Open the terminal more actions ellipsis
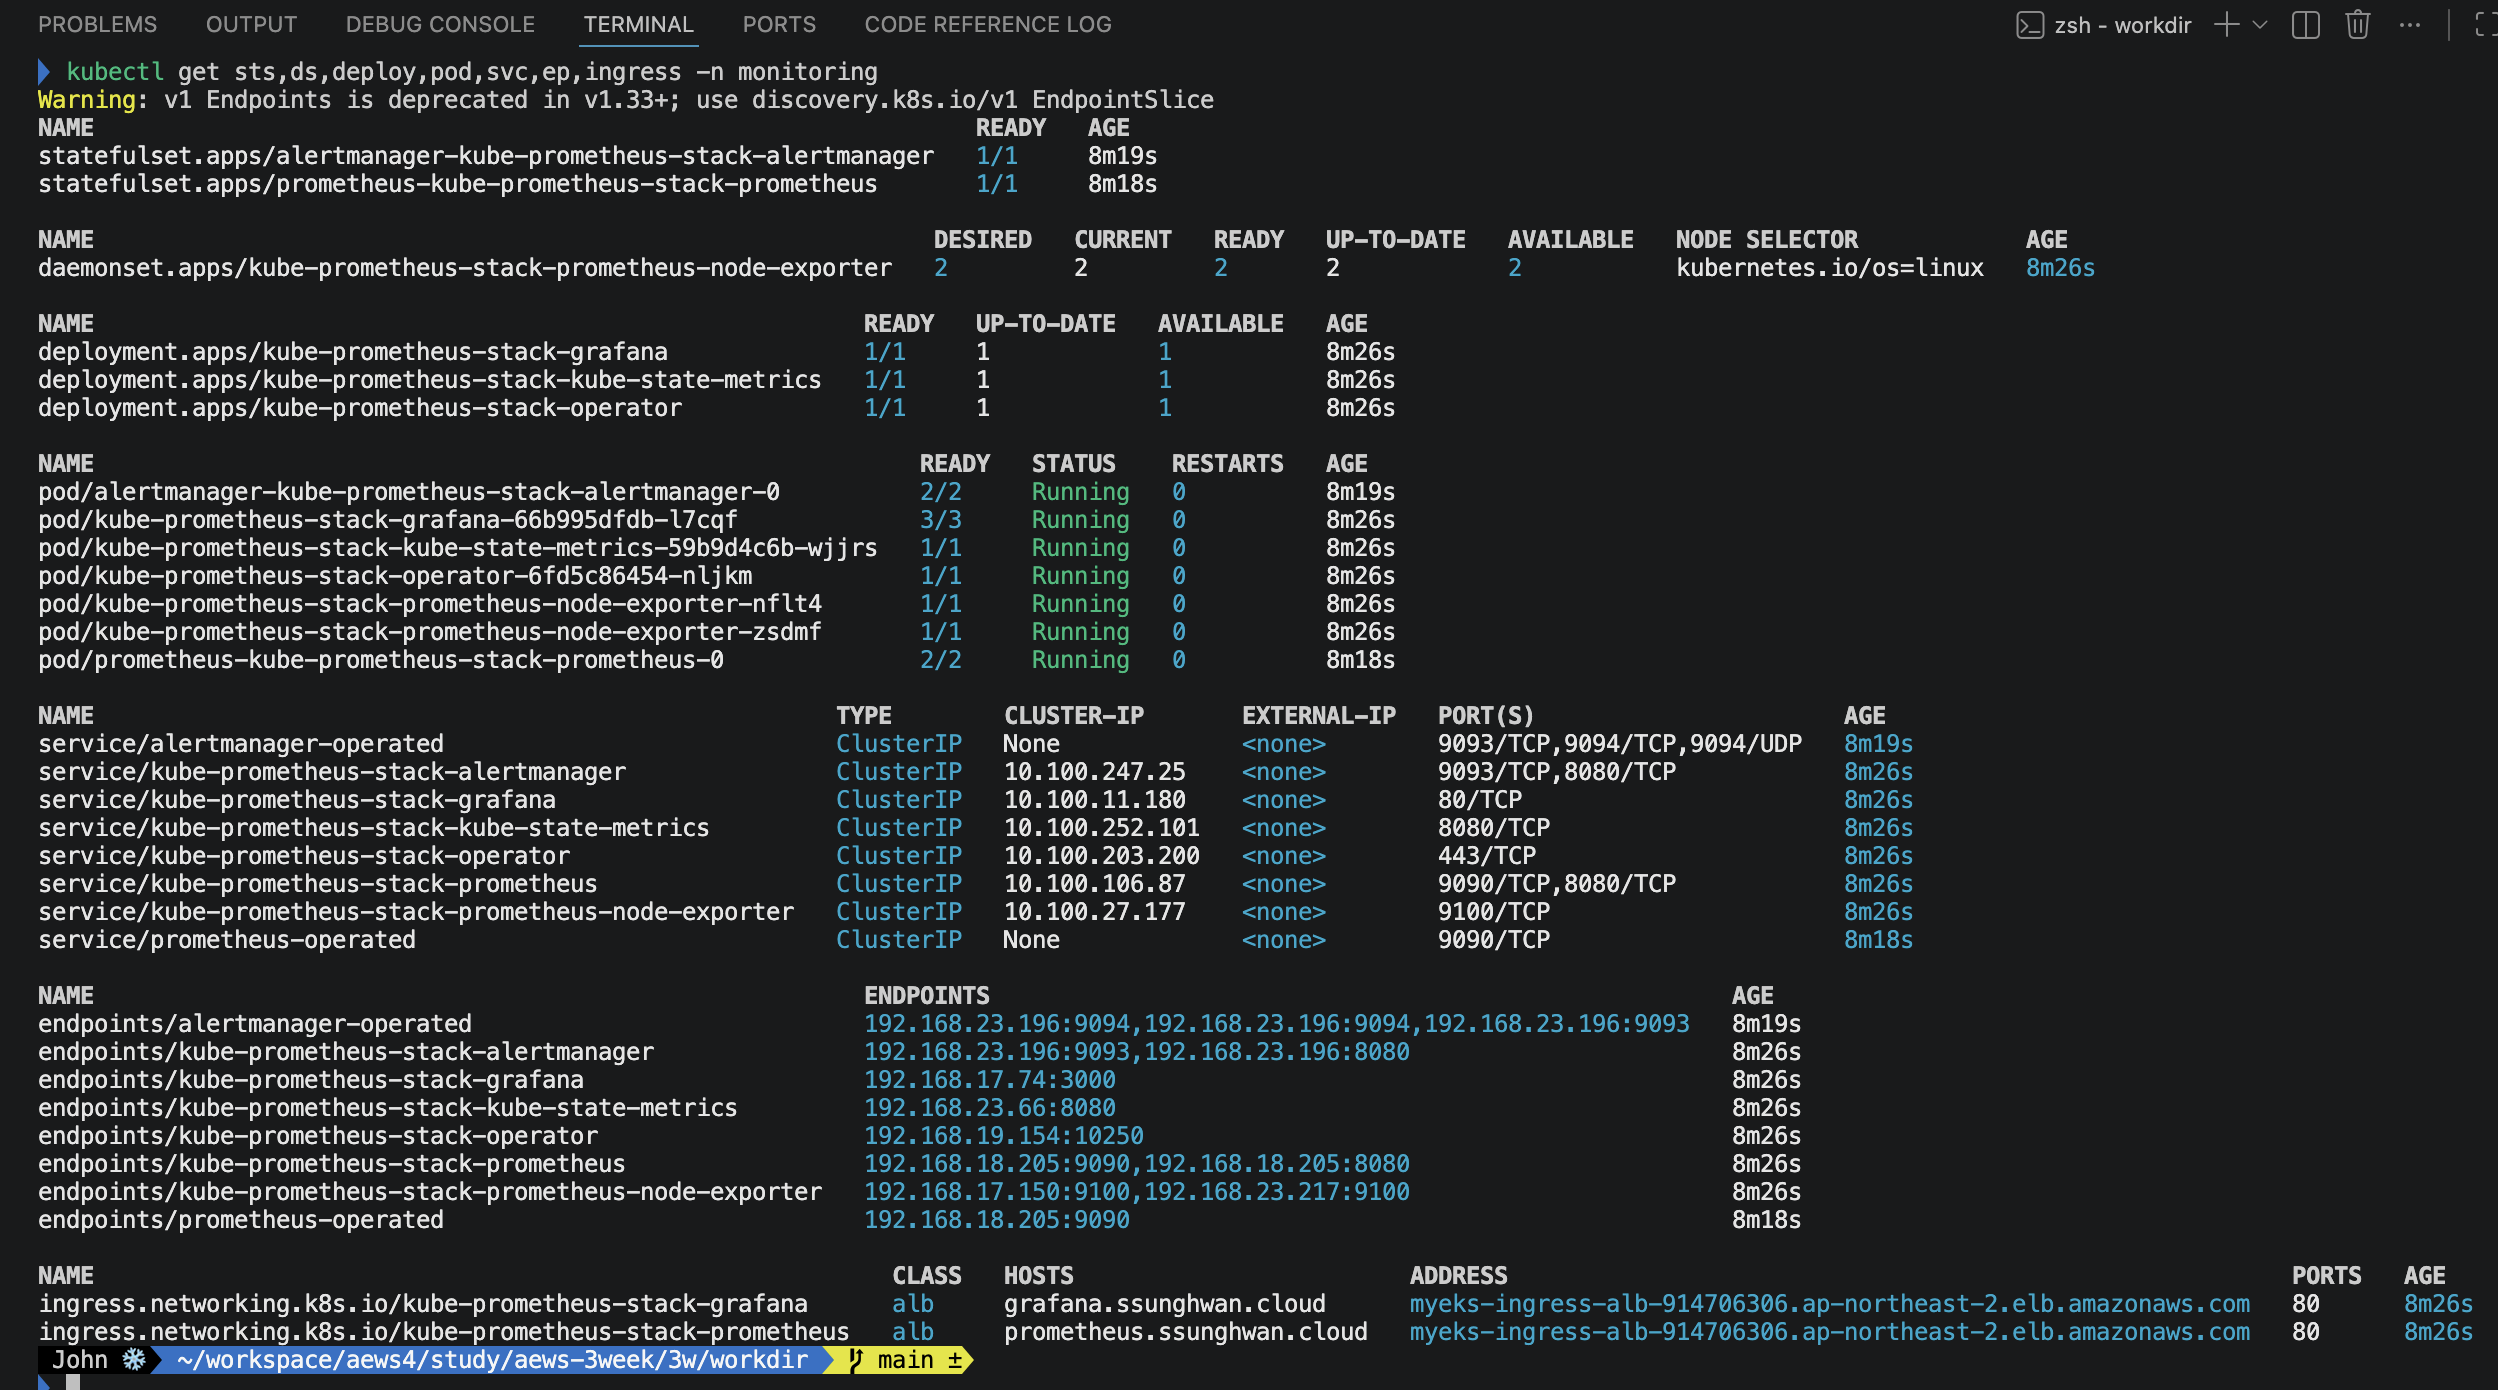Image resolution: width=2498 pixels, height=1390 pixels. click(2410, 25)
